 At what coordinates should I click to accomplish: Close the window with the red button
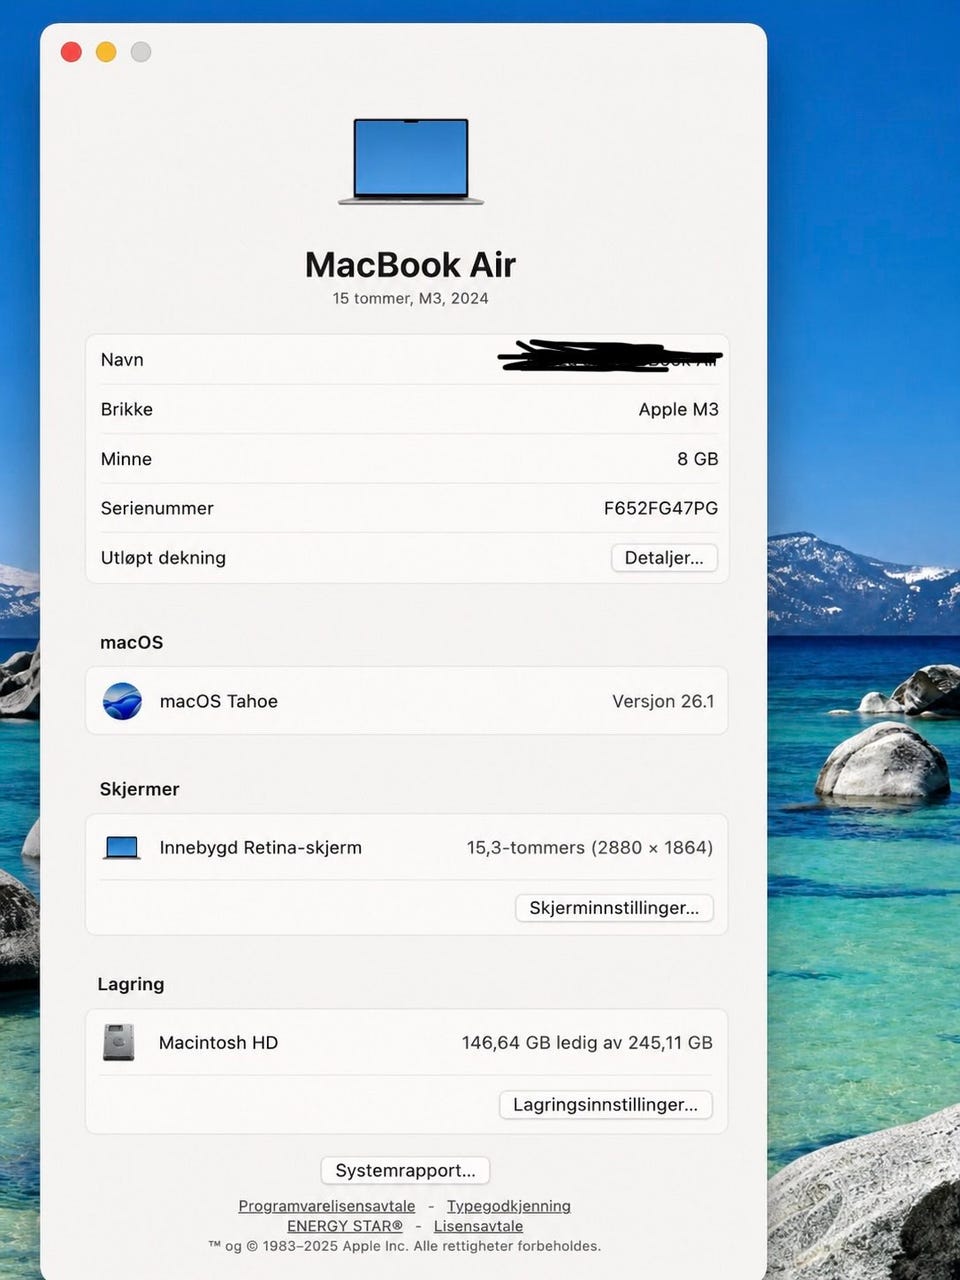pos(71,52)
